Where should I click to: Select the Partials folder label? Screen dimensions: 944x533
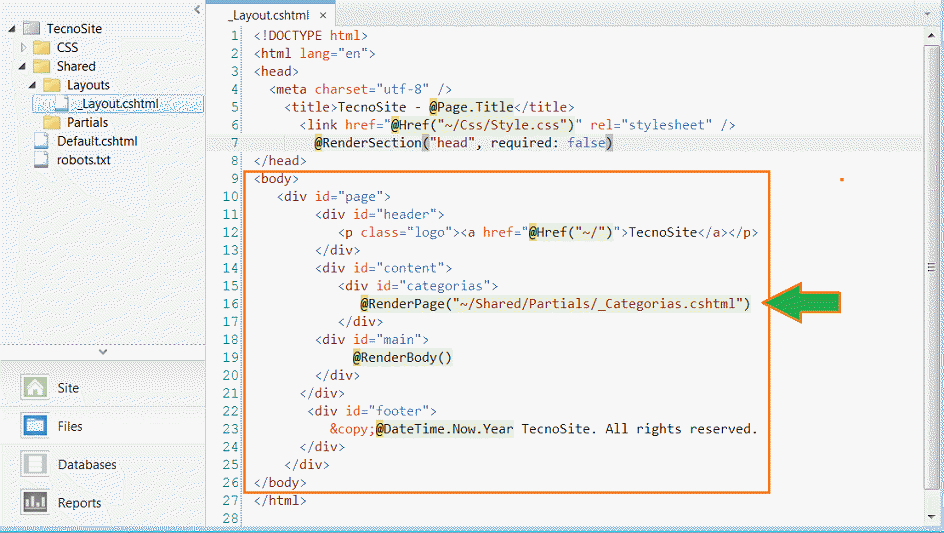(87, 122)
